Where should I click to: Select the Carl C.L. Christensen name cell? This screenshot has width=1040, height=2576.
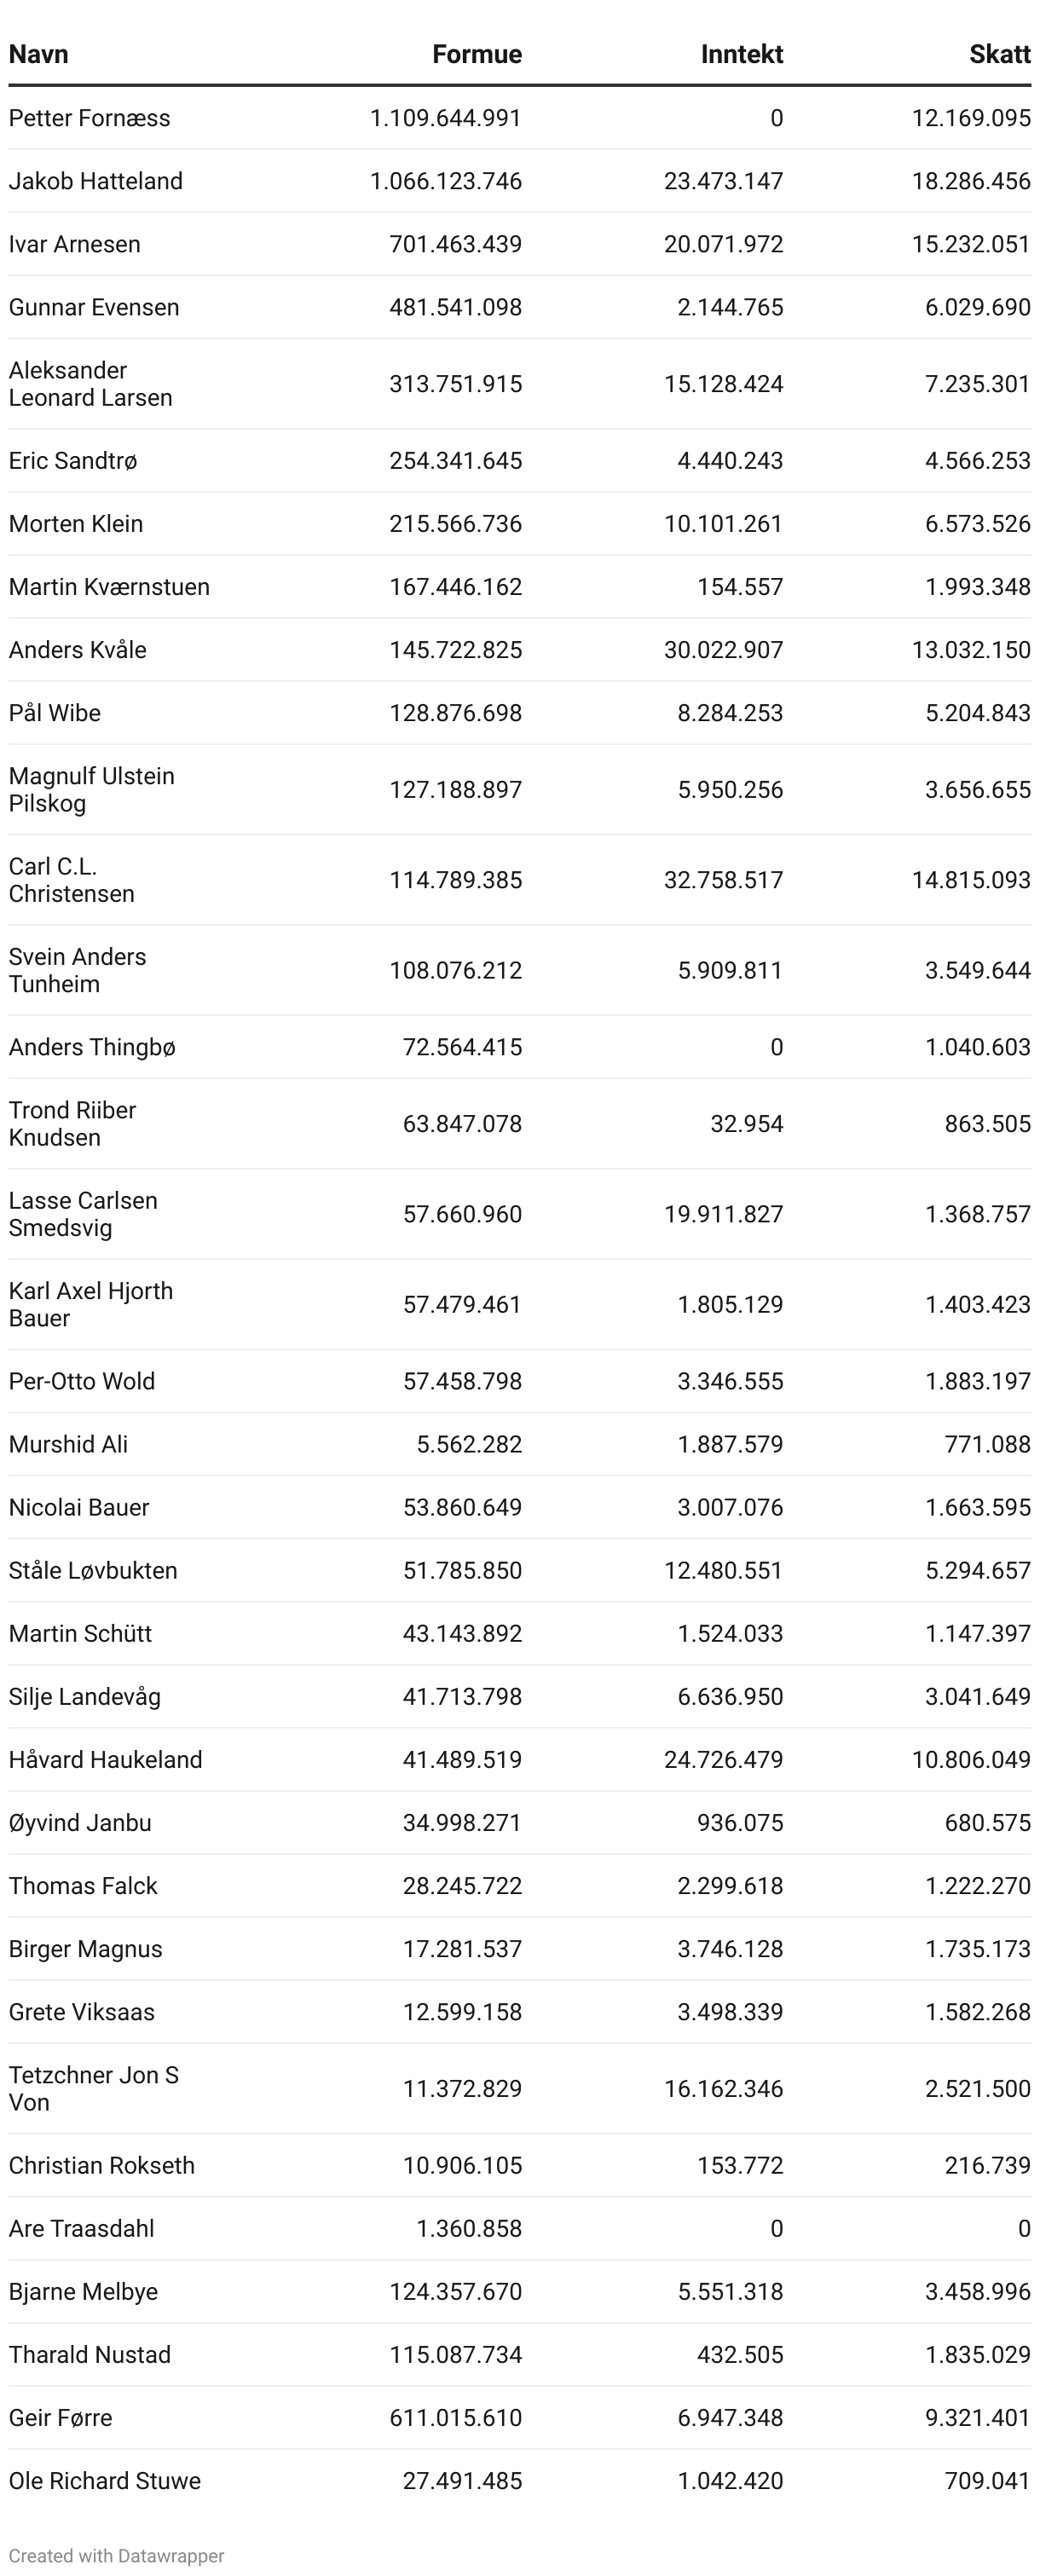coord(71,880)
